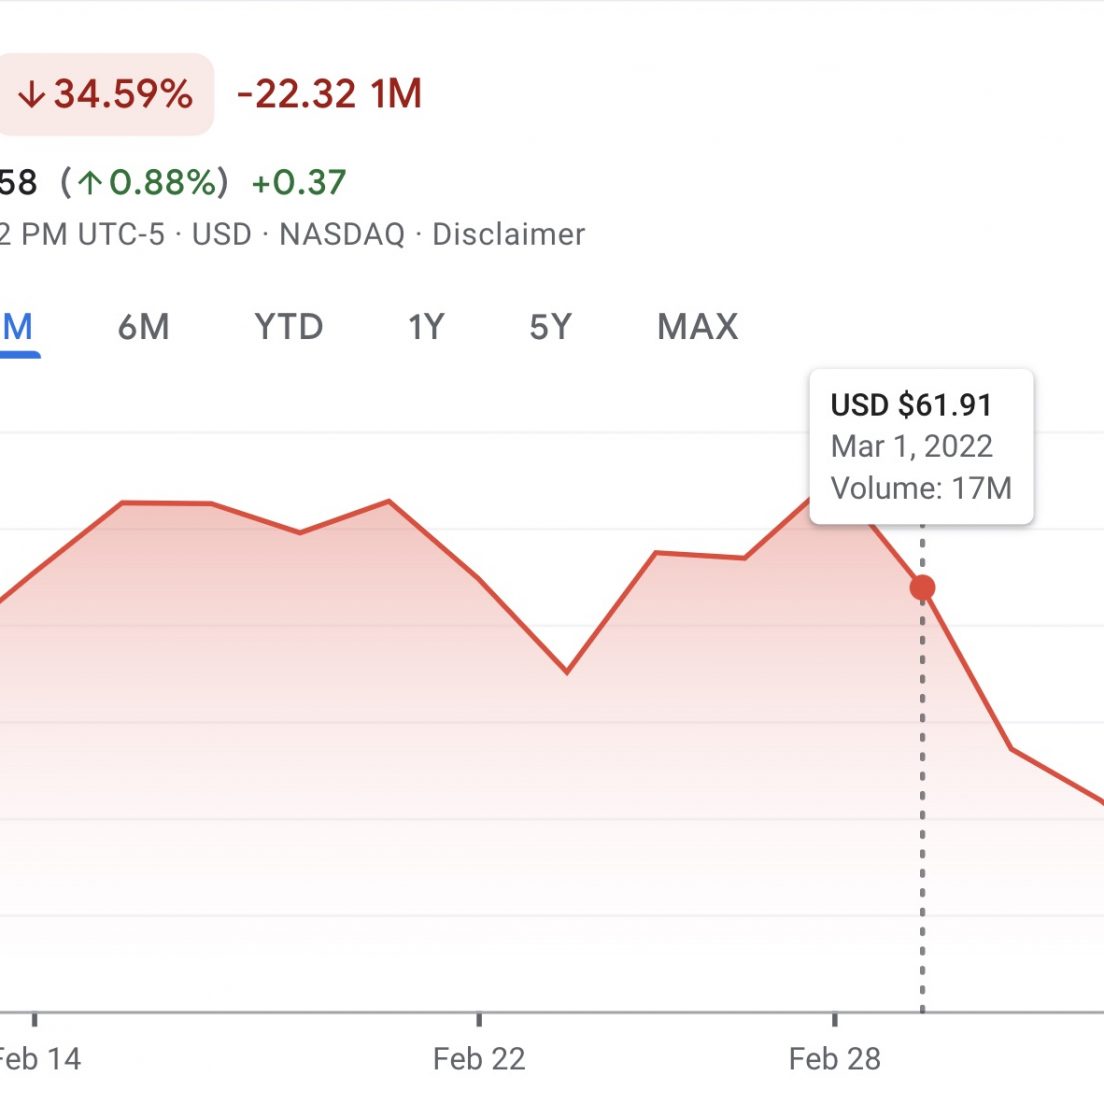Click the red data point marker
The width and height of the screenshot is (1104, 1104).
coord(922,587)
